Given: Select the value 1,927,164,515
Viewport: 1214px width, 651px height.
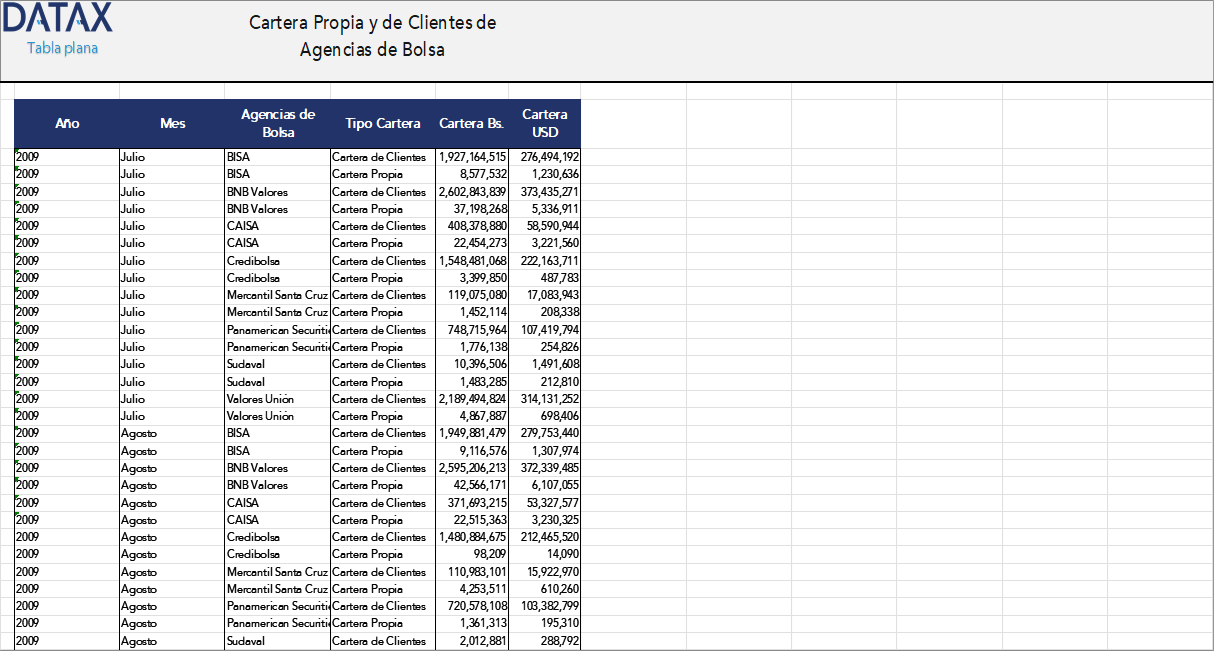Looking at the screenshot, I should pyautogui.click(x=470, y=156).
